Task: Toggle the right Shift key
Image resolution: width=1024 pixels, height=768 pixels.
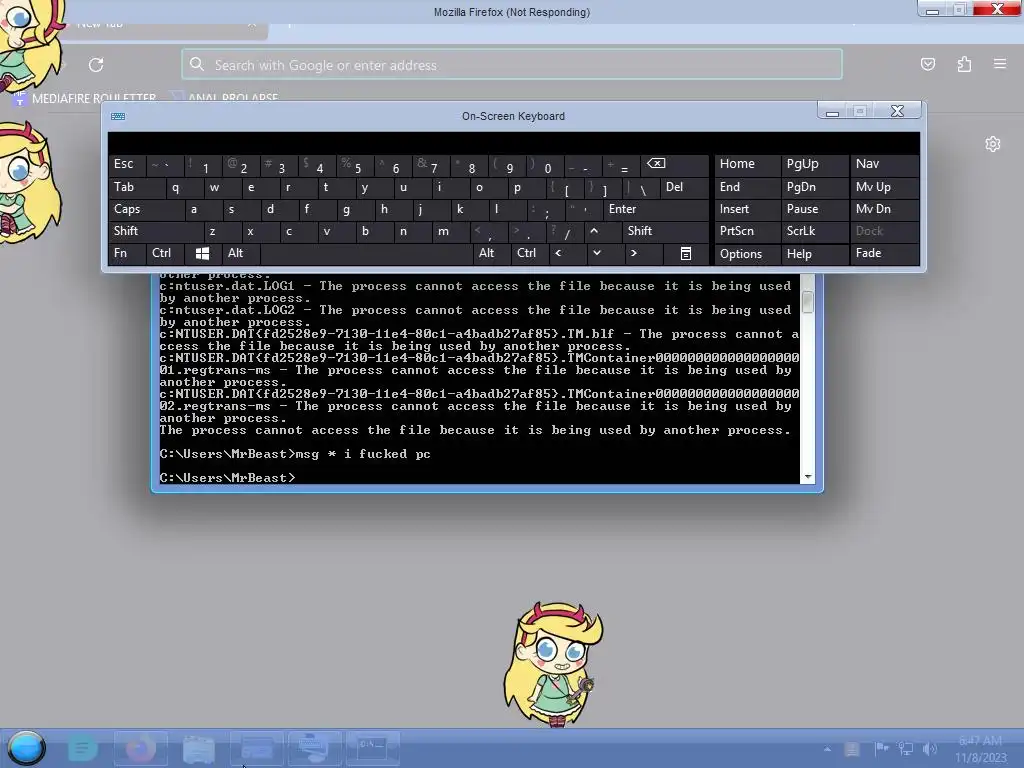Action: [x=665, y=231]
